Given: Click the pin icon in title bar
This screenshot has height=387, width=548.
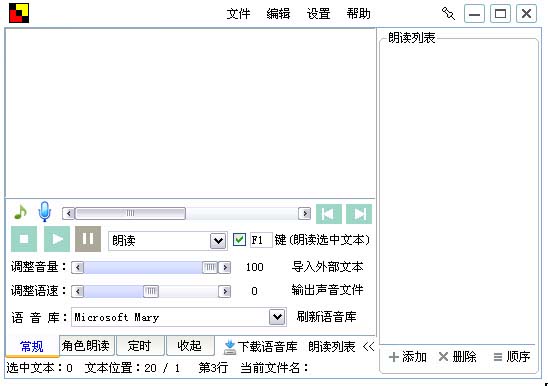Looking at the screenshot, I should pyautogui.click(x=448, y=14).
